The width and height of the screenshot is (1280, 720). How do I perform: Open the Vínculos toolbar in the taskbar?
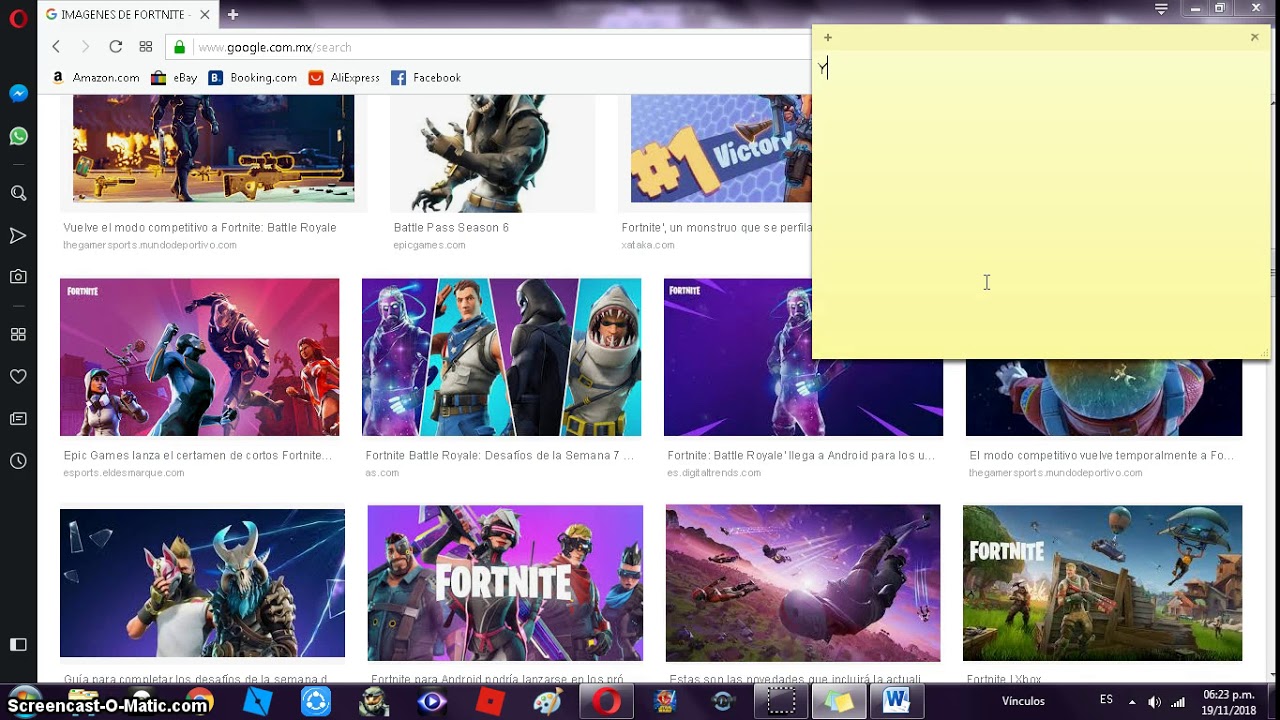coord(1023,701)
